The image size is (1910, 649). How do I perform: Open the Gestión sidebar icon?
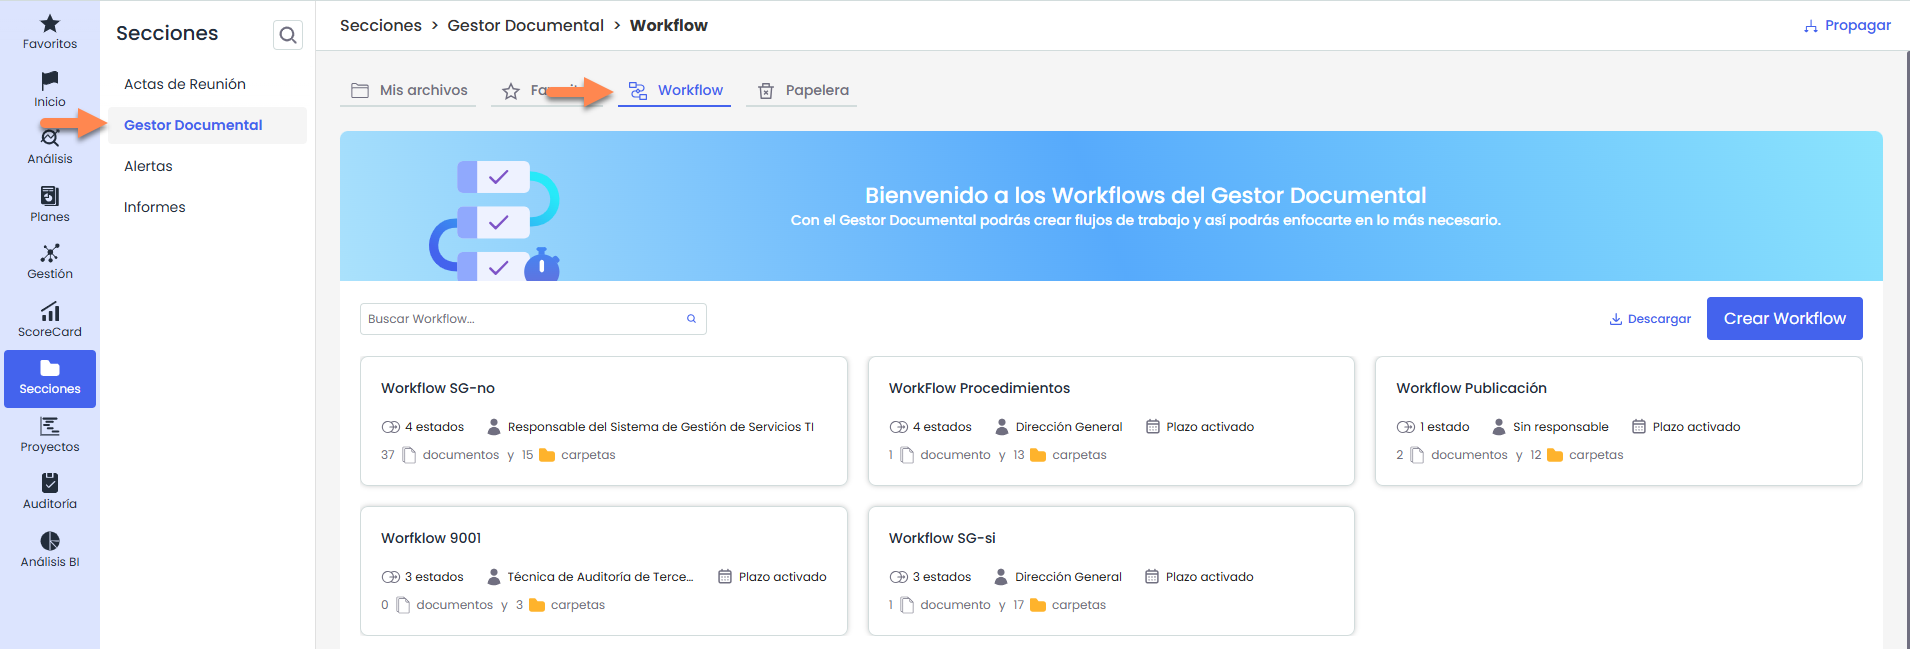click(x=50, y=253)
